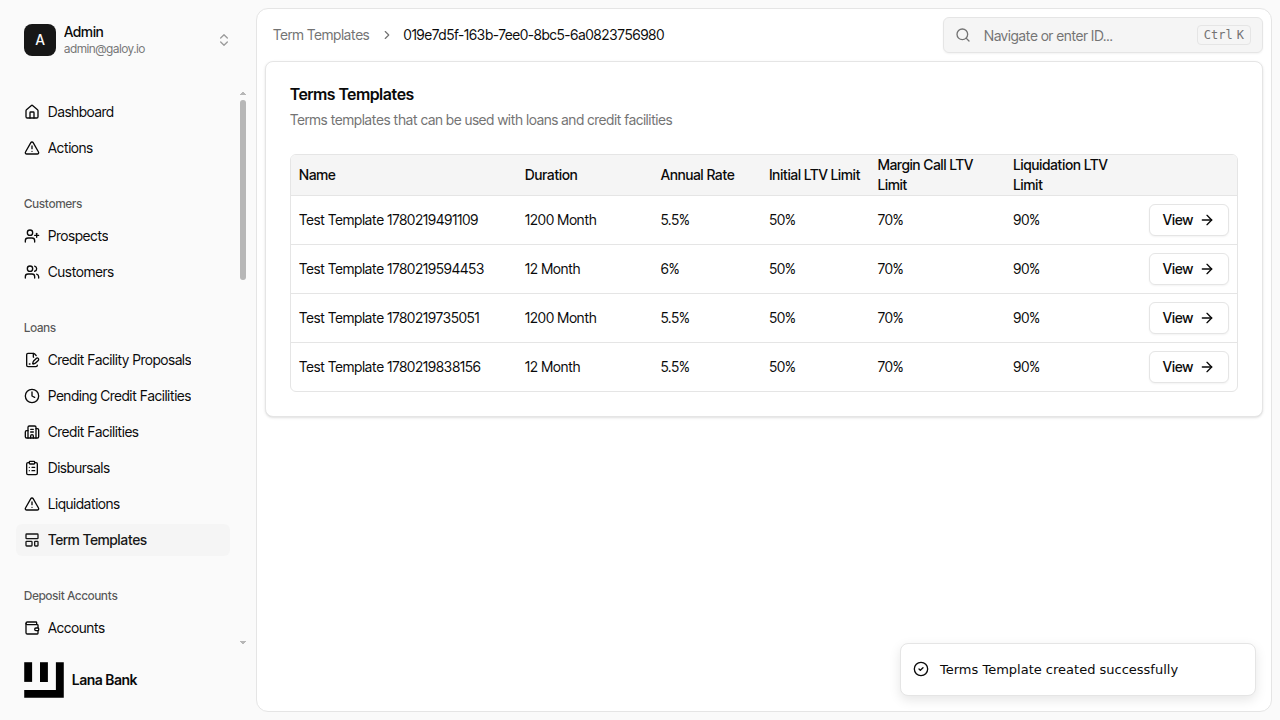The height and width of the screenshot is (720, 1280).
Task: Navigate to Credit Facilities
Action: [x=123, y=432]
